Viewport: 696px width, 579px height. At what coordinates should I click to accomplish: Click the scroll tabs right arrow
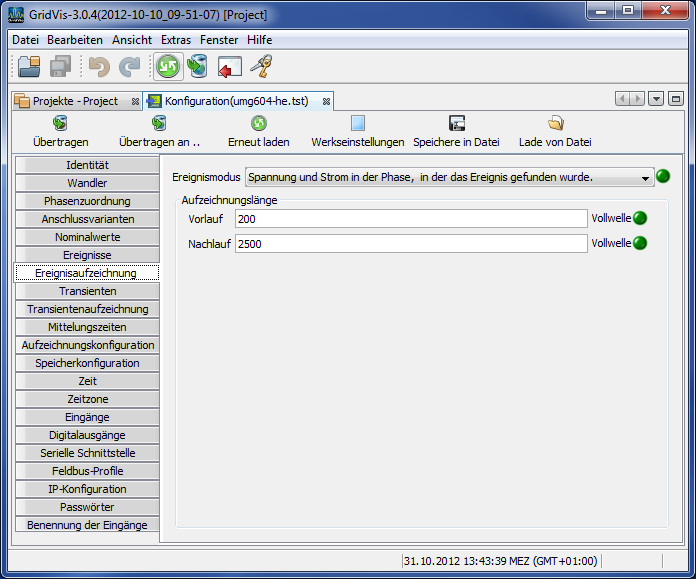click(637, 99)
